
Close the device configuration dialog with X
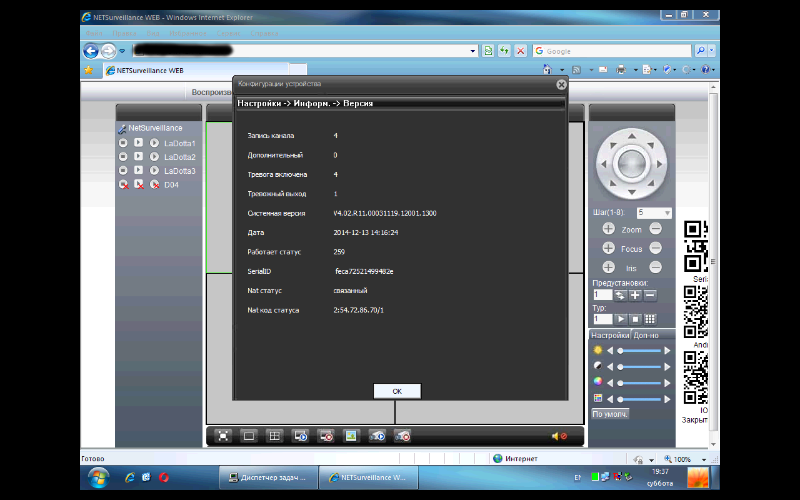click(561, 85)
